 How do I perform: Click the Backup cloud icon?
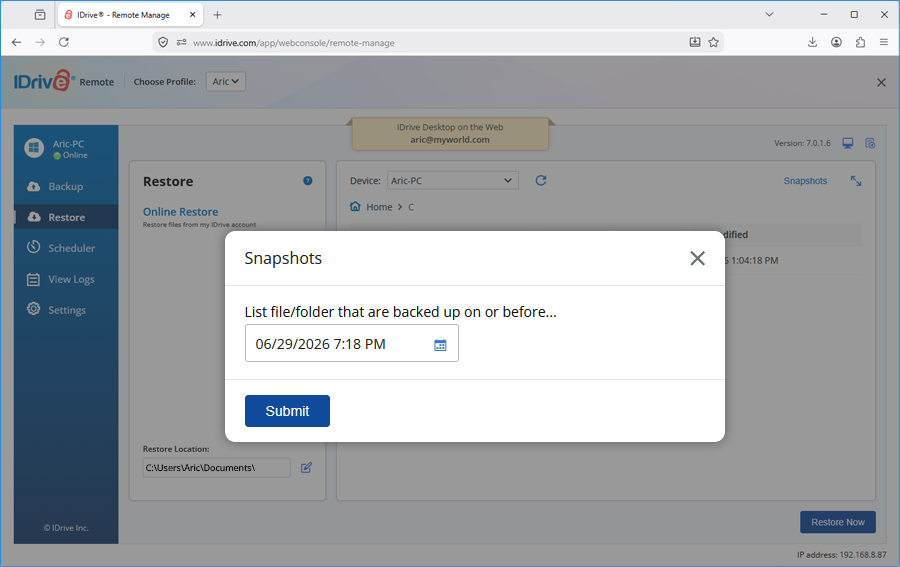34,186
